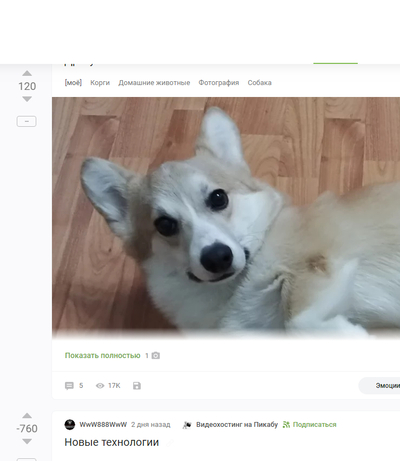This screenshot has width=400, height=461.
Task: Open WwW888WwW user avatar
Action: [70, 425]
